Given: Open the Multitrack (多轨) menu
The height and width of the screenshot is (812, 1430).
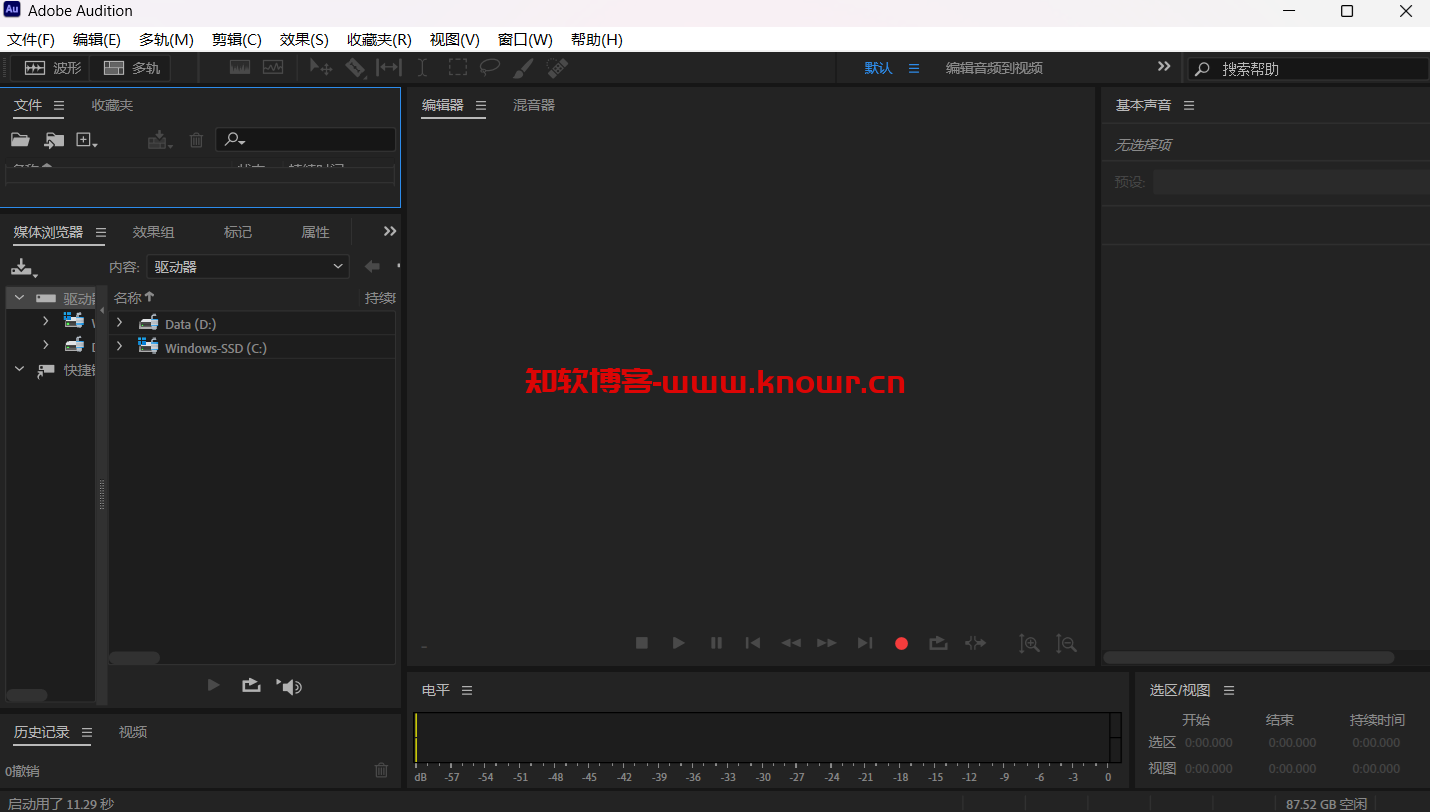Looking at the screenshot, I should click(x=166, y=39).
